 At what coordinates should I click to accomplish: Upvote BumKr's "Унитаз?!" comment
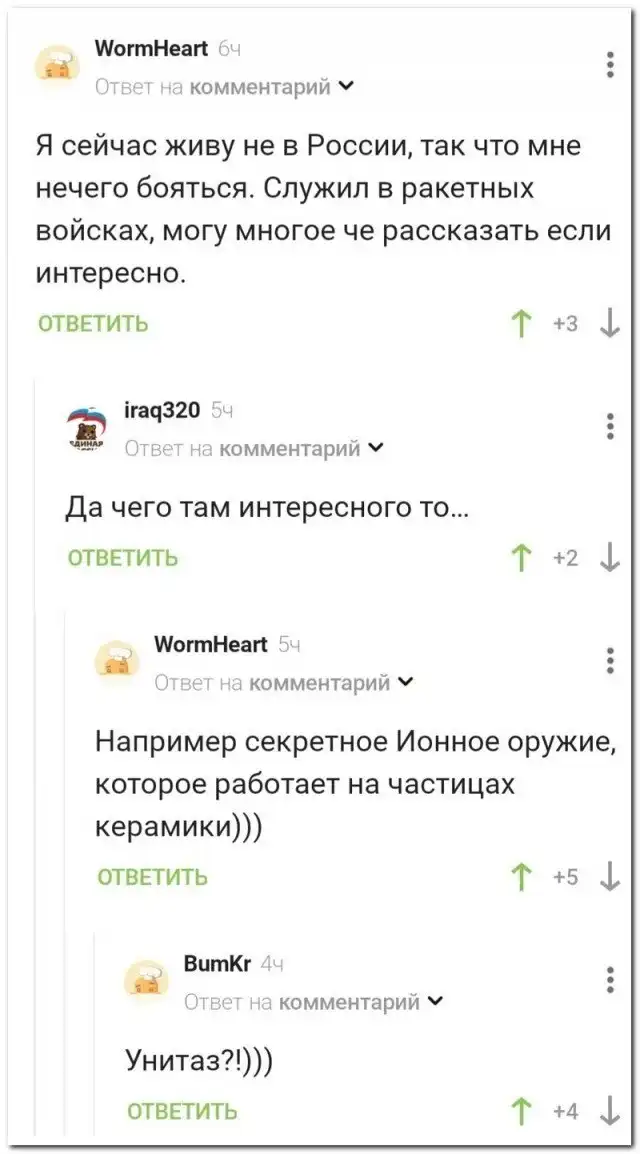click(x=519, y=1110)
